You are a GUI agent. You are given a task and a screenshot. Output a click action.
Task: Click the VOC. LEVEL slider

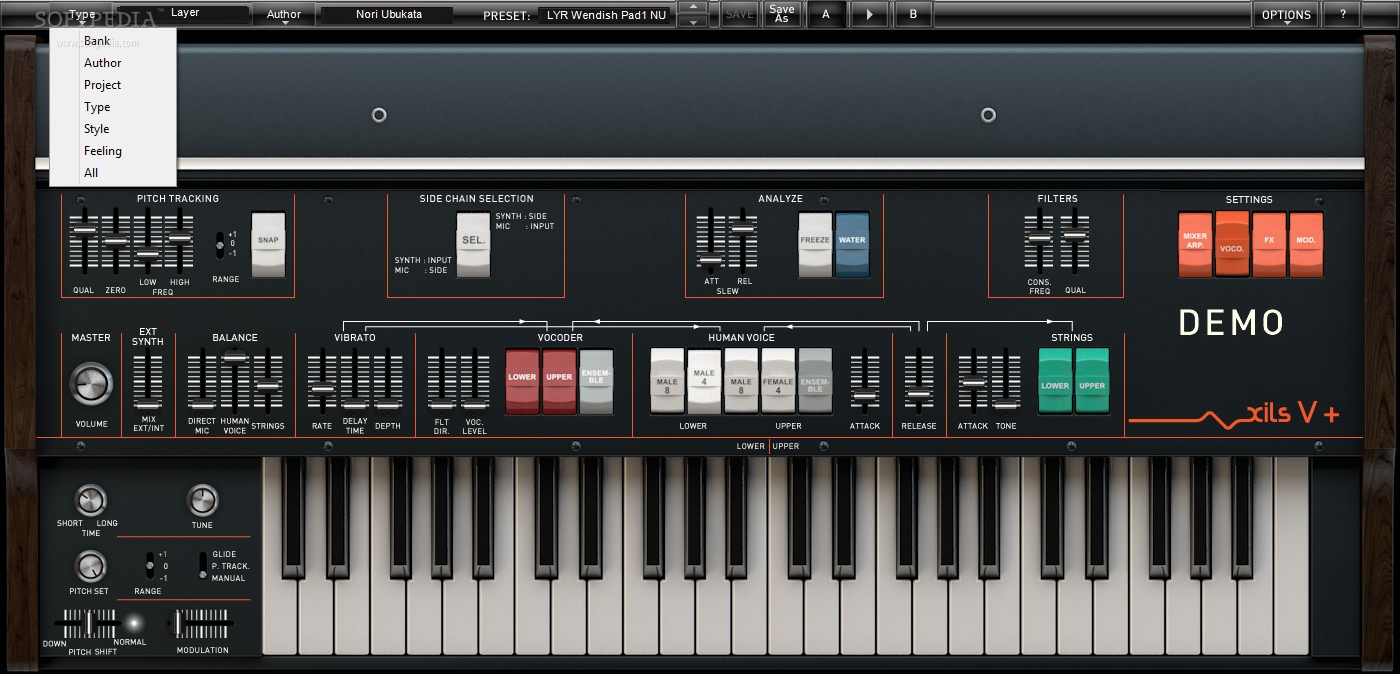[x=475, y=382]
